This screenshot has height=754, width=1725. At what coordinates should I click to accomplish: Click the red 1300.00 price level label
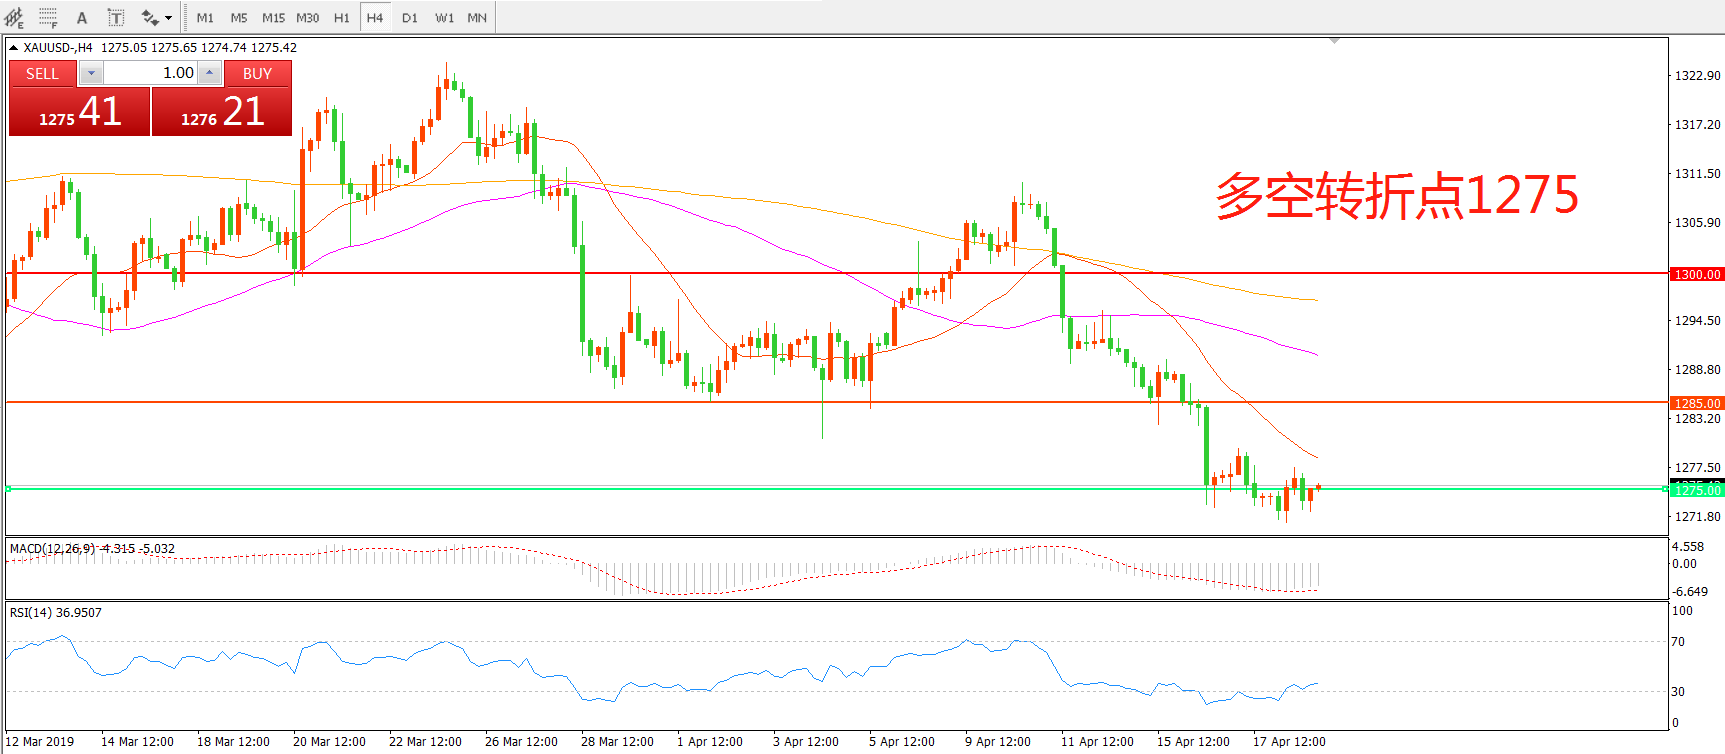tap(1697, 274)
